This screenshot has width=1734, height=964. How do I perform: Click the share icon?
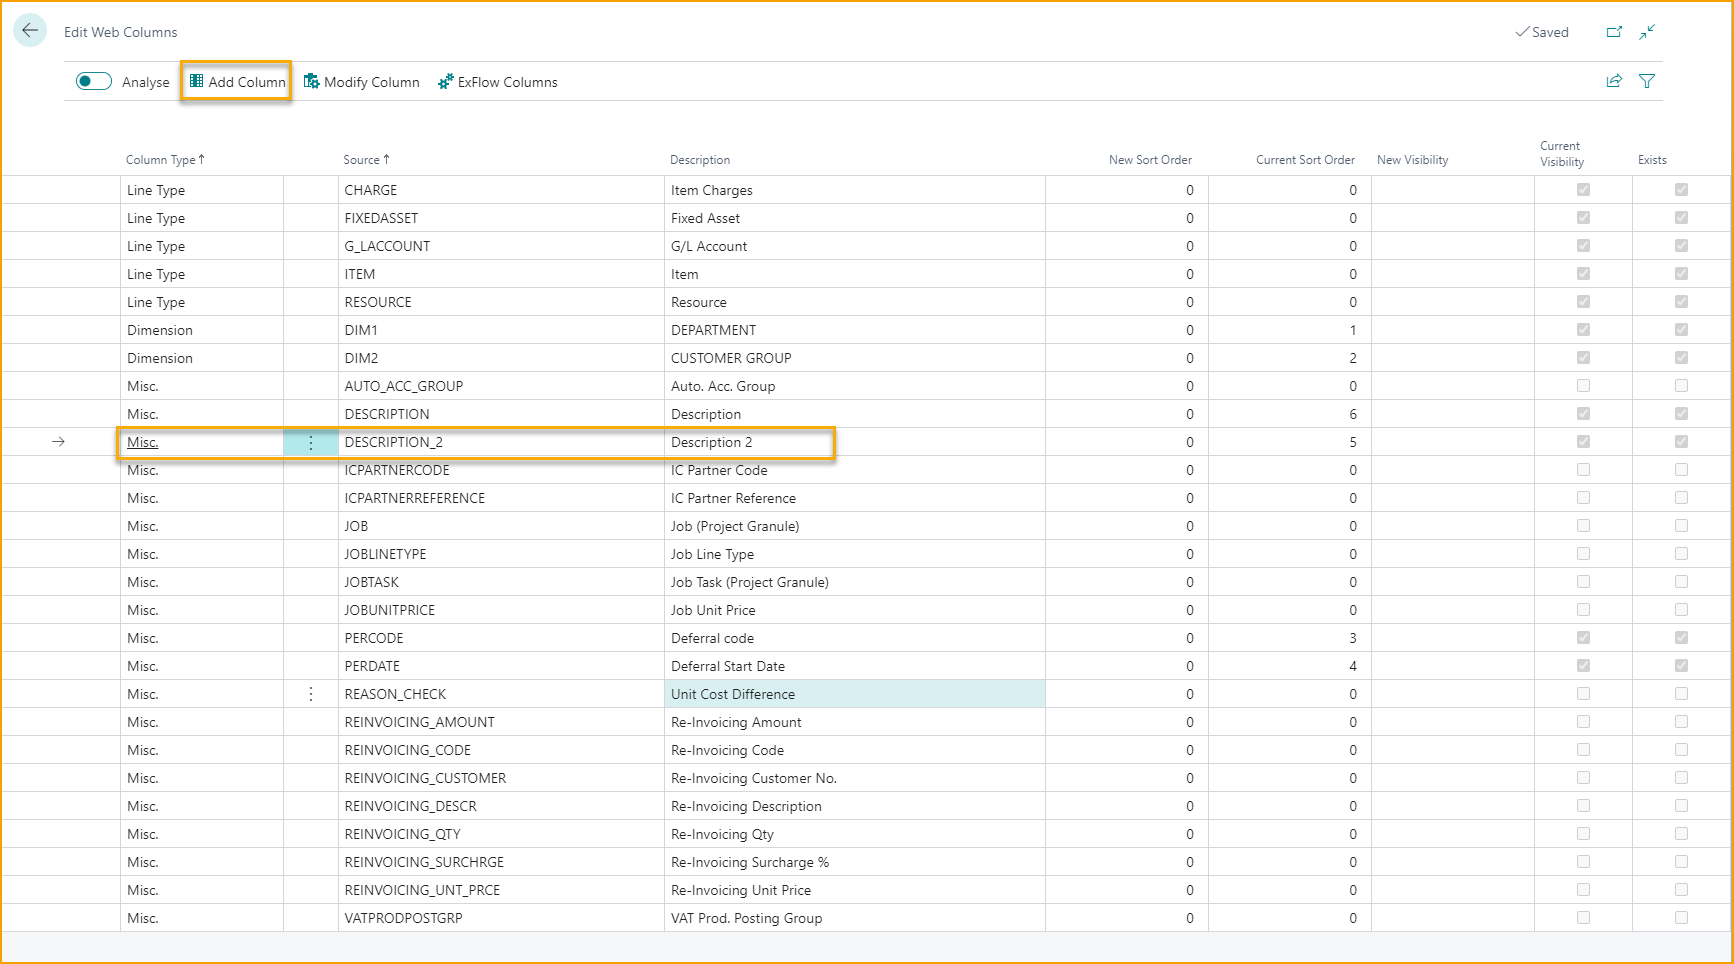coord(1614,82)
